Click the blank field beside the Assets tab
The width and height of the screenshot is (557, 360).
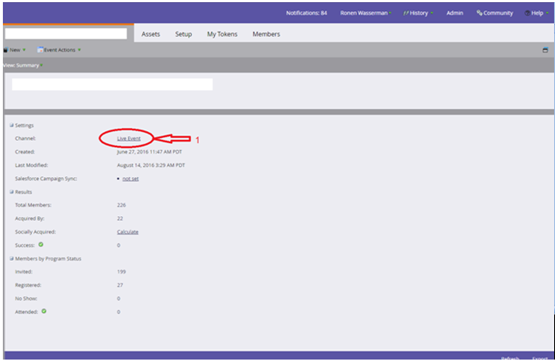pos(66,34)
